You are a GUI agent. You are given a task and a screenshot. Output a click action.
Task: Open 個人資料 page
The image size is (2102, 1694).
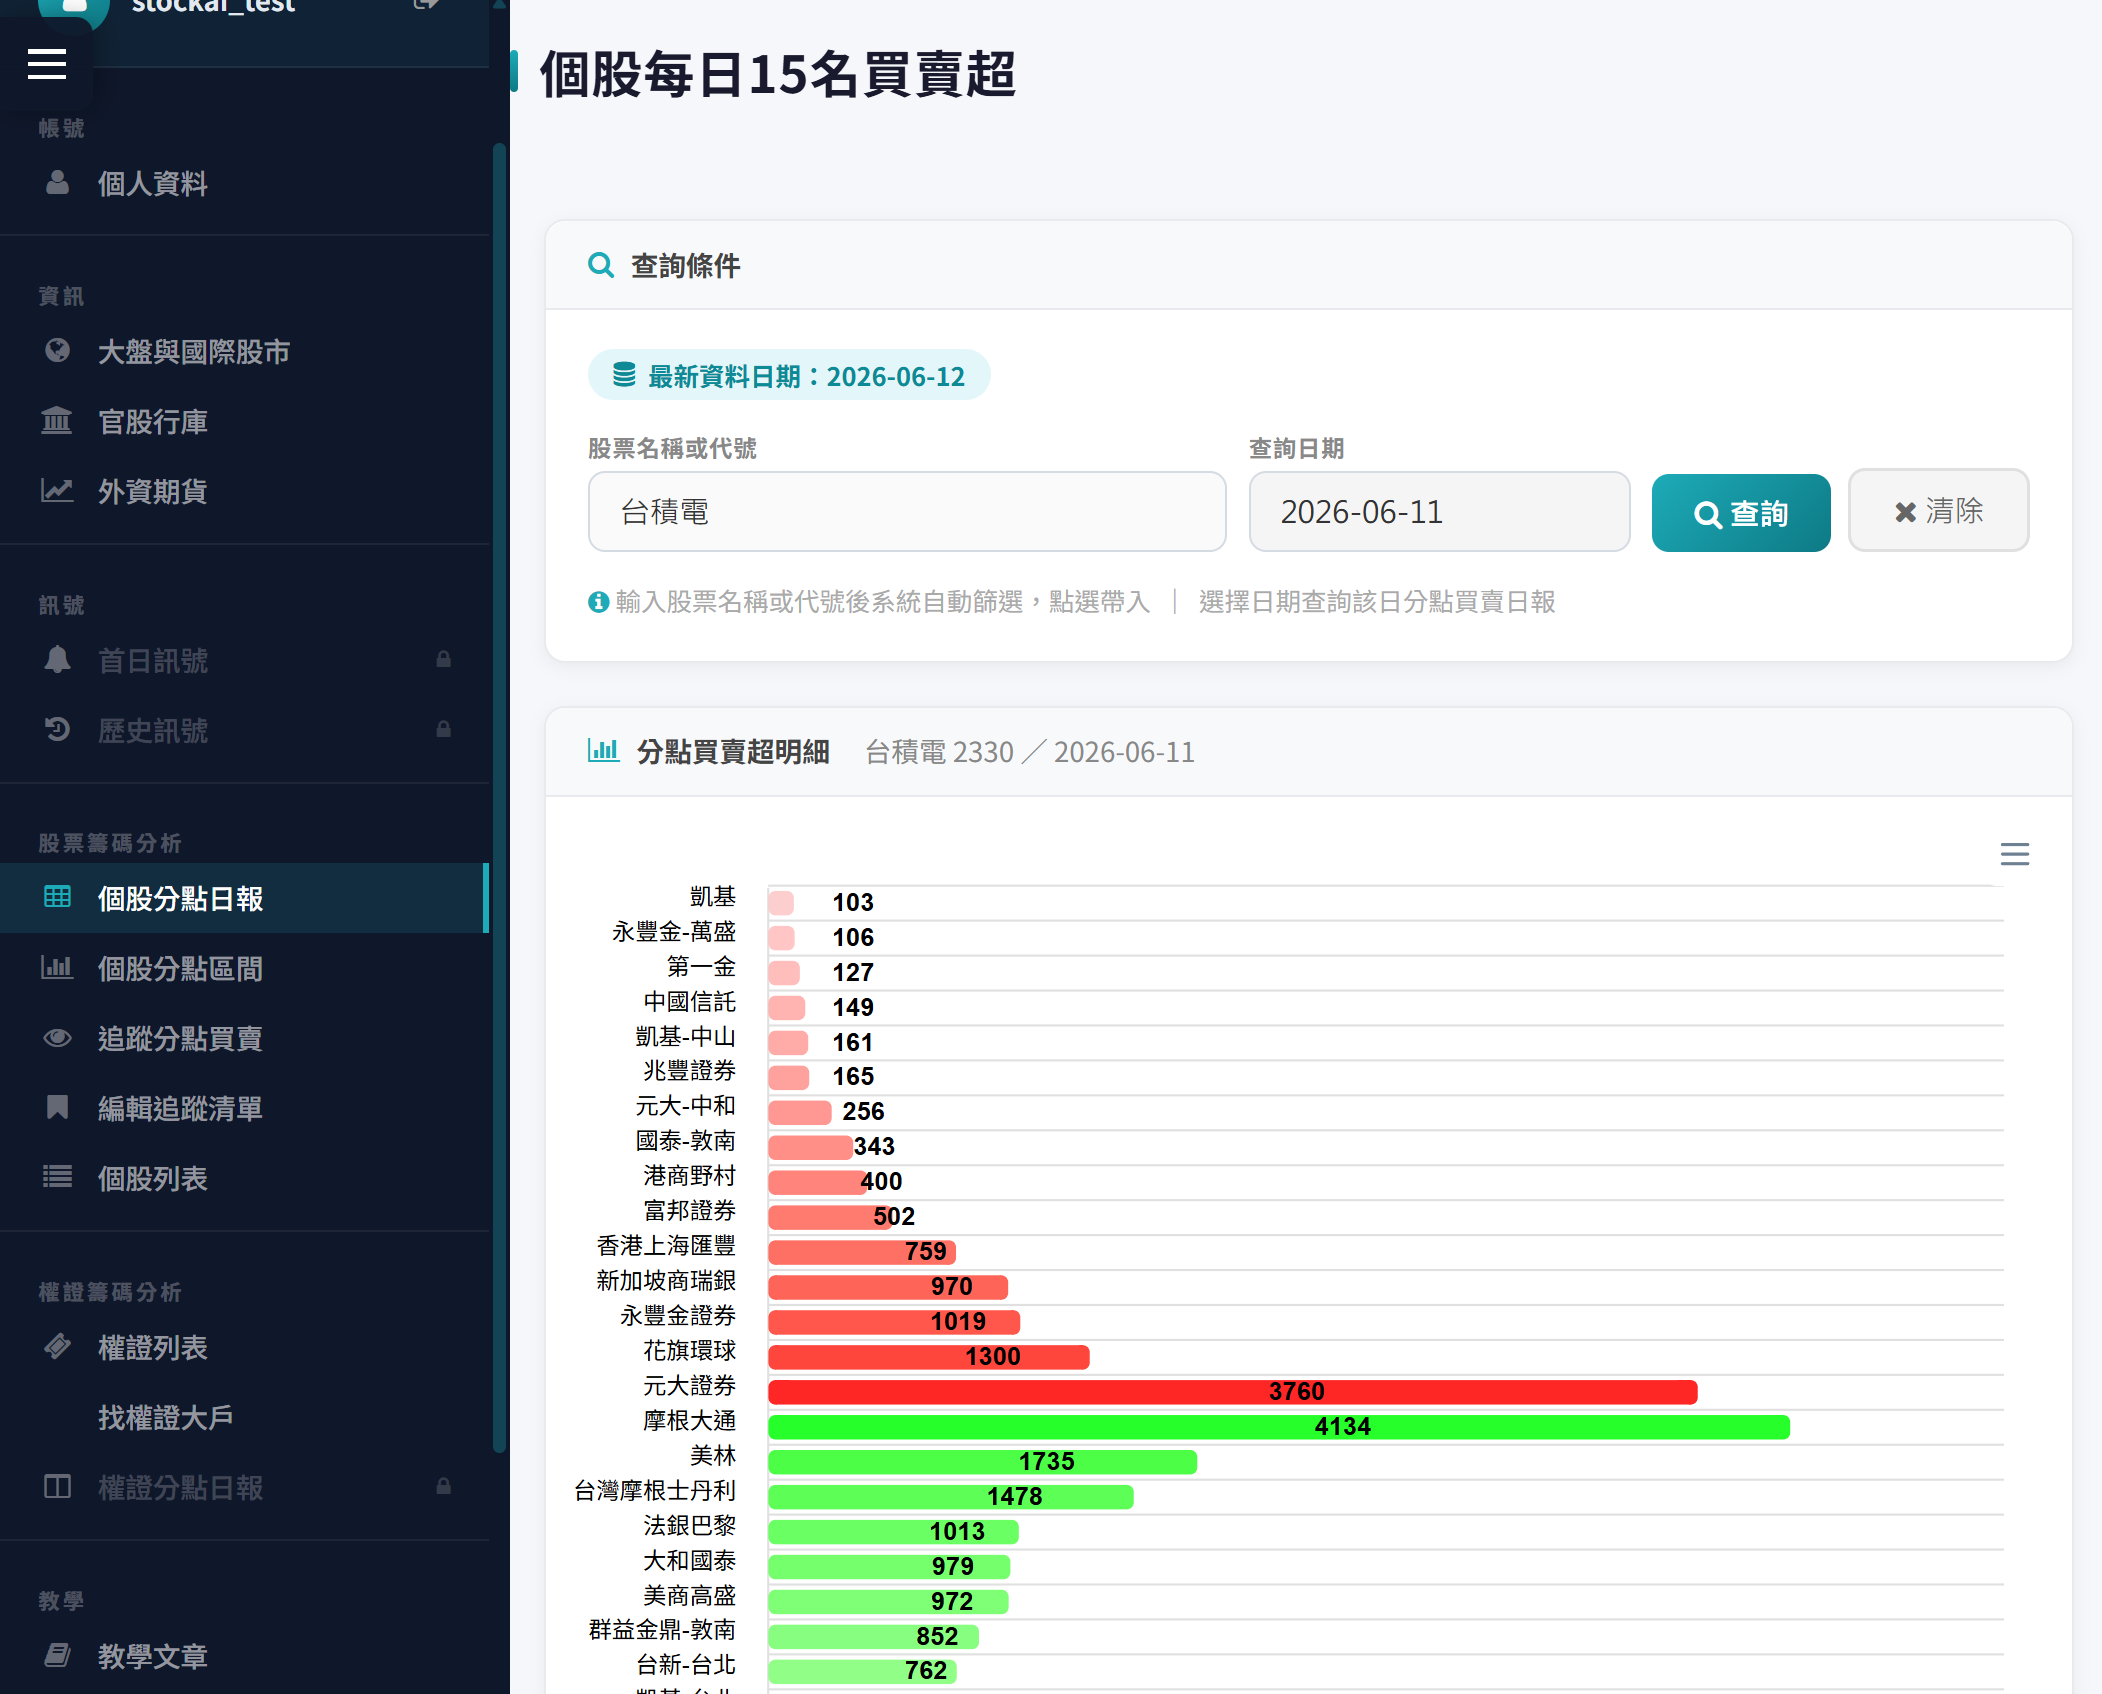pyautogui.click(x=152, y=183)
